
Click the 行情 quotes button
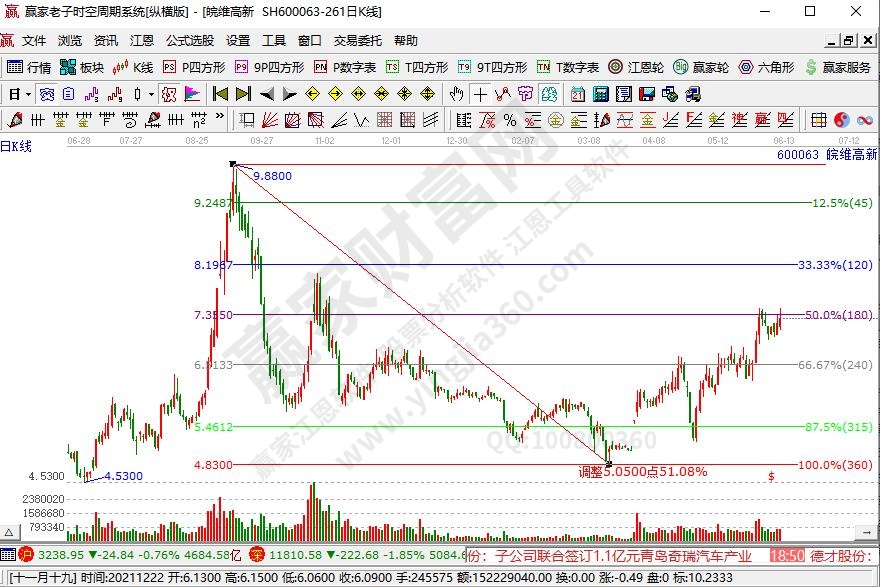29,67
